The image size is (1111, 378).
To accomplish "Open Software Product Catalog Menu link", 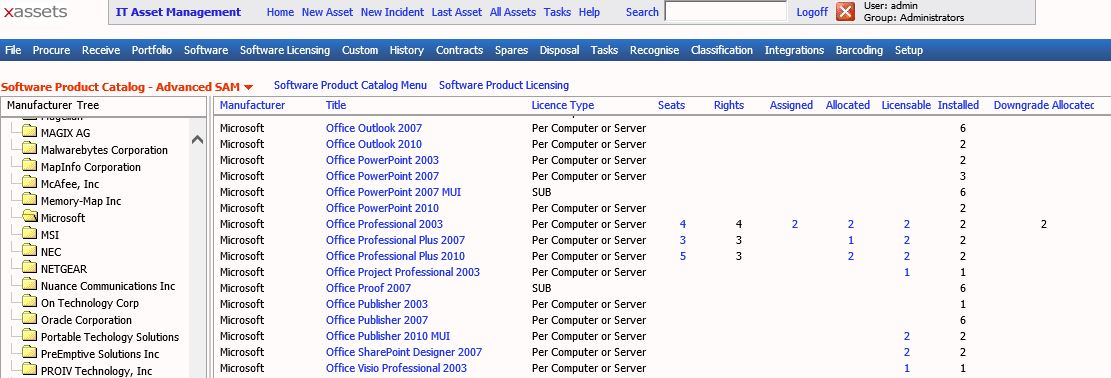I will click(350, 85).
